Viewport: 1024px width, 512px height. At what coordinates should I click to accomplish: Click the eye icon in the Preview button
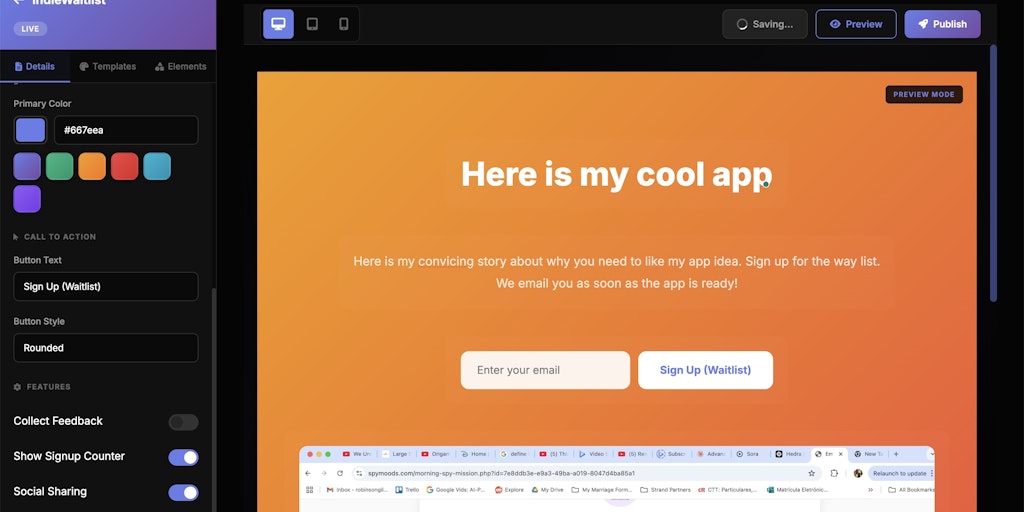tap(835, 24)
